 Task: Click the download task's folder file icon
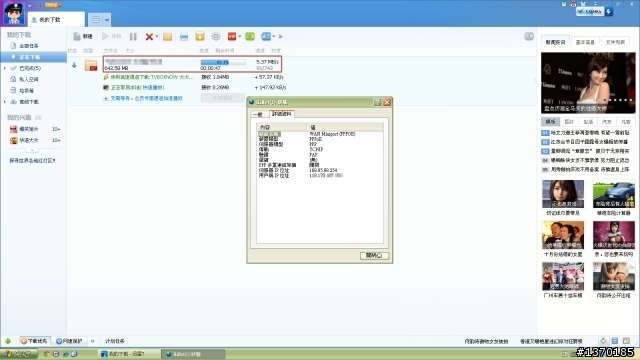(x=91, y=65)
